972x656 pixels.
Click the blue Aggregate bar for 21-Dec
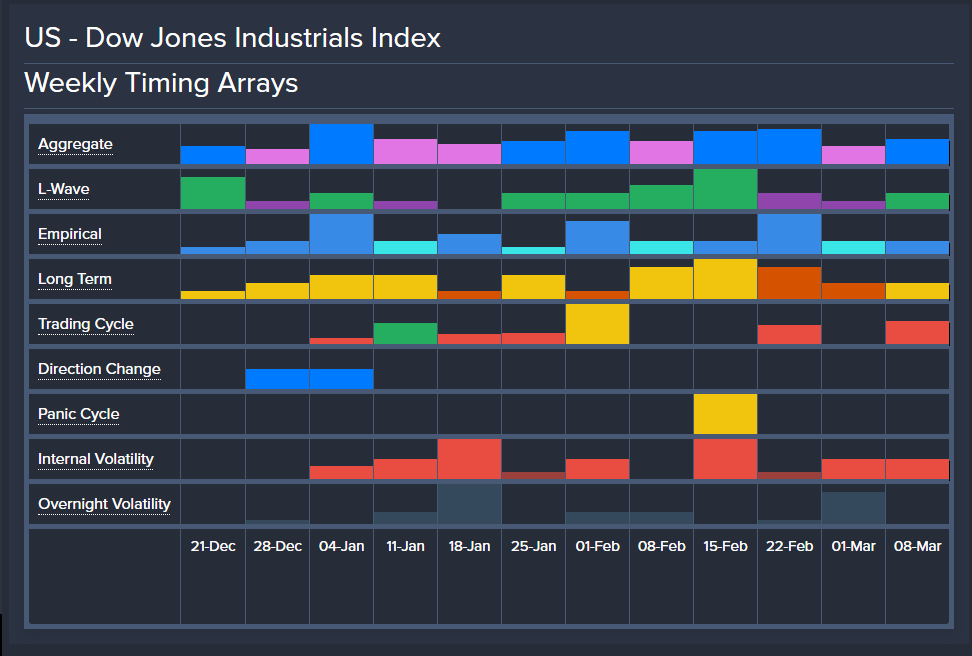point(213,155)
